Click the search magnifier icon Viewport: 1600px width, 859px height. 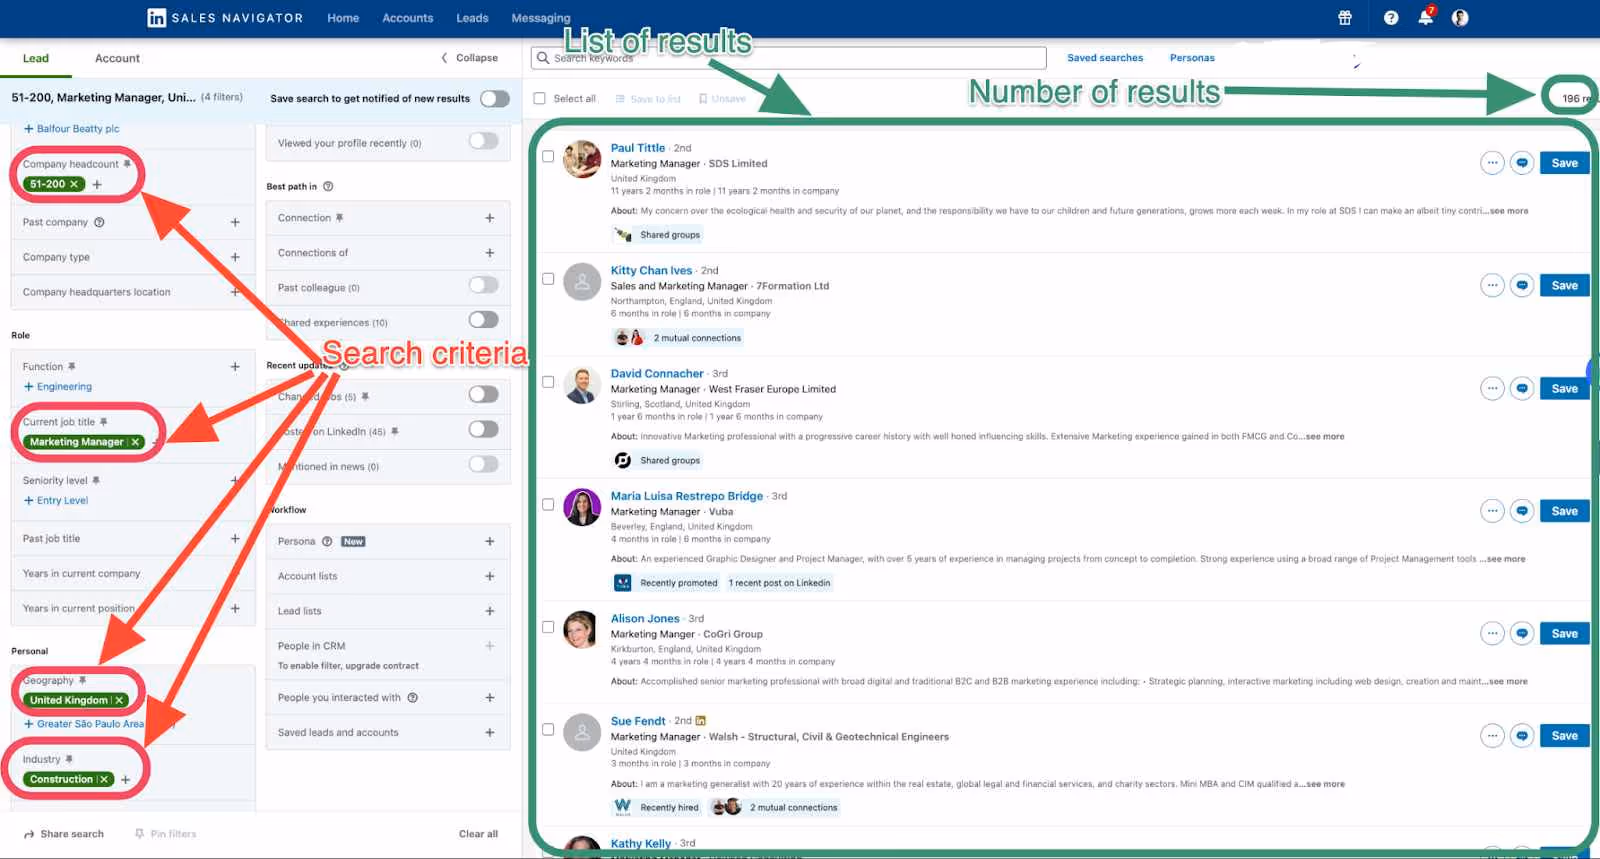pos(543,58)
